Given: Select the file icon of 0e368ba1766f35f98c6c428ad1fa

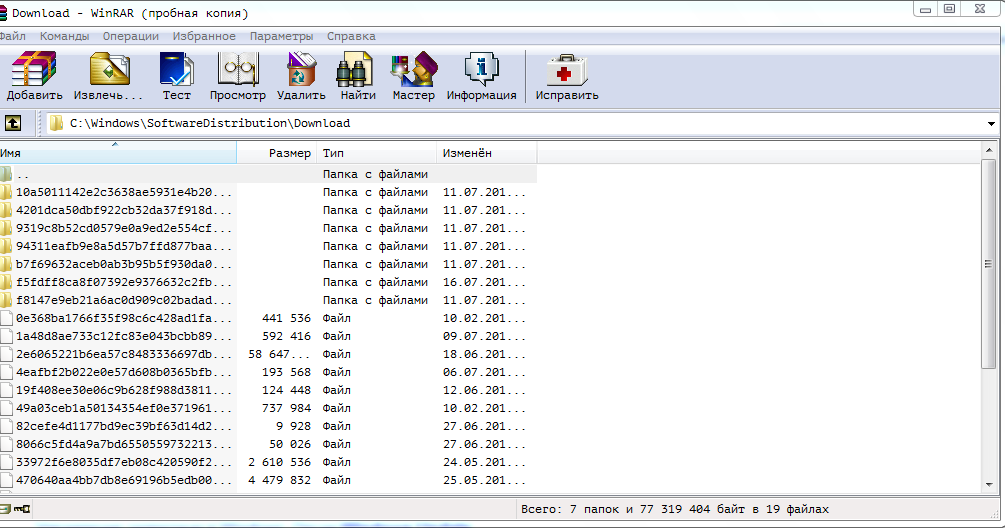Looking at the screenshot, I should (6, 318).
